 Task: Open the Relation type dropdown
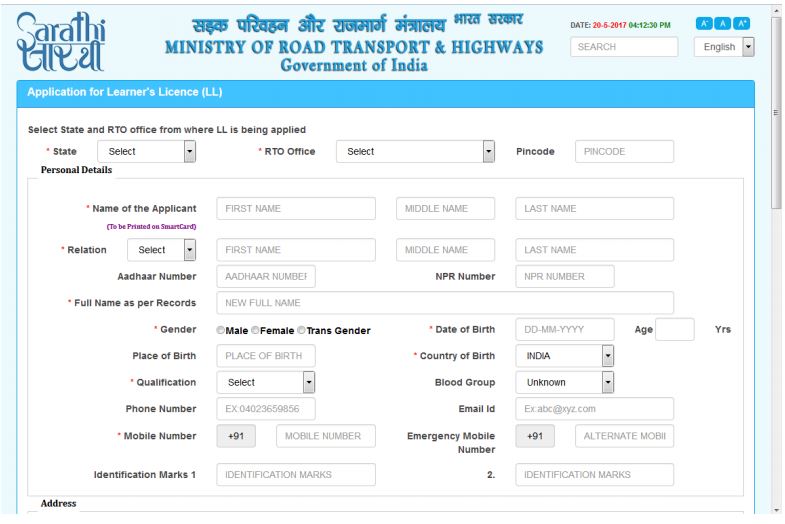(161, 250)
